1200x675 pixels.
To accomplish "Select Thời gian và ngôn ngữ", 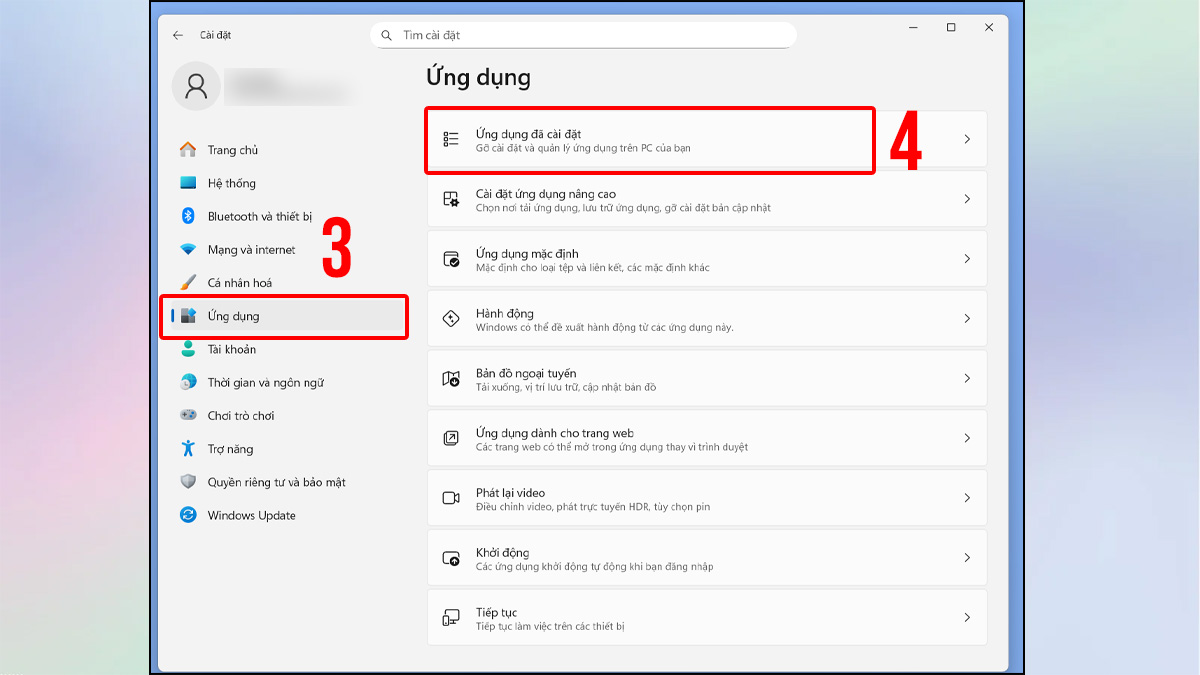I will (x=287, y=382).
